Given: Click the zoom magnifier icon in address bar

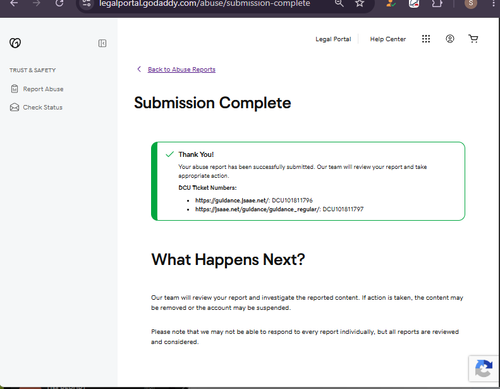Looking at the screenshot, I should [339, 3].
